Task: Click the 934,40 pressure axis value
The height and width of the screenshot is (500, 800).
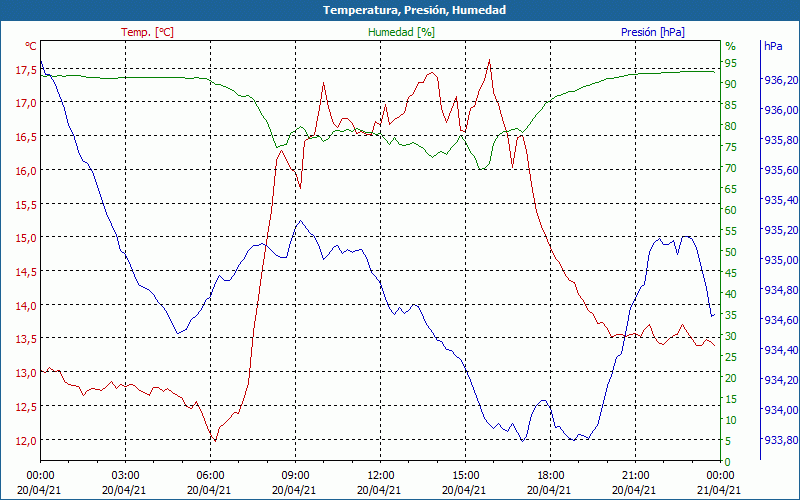Action: click(x=781, y=351)
